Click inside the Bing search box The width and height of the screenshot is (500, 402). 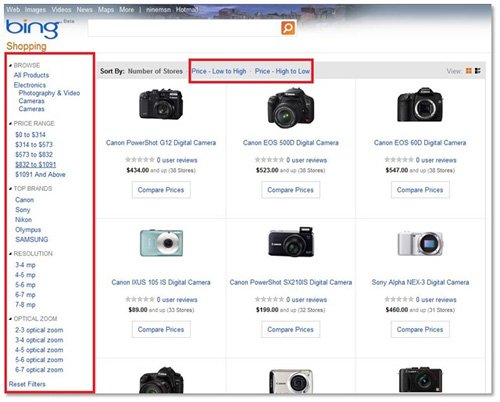(x=184, y=28)
